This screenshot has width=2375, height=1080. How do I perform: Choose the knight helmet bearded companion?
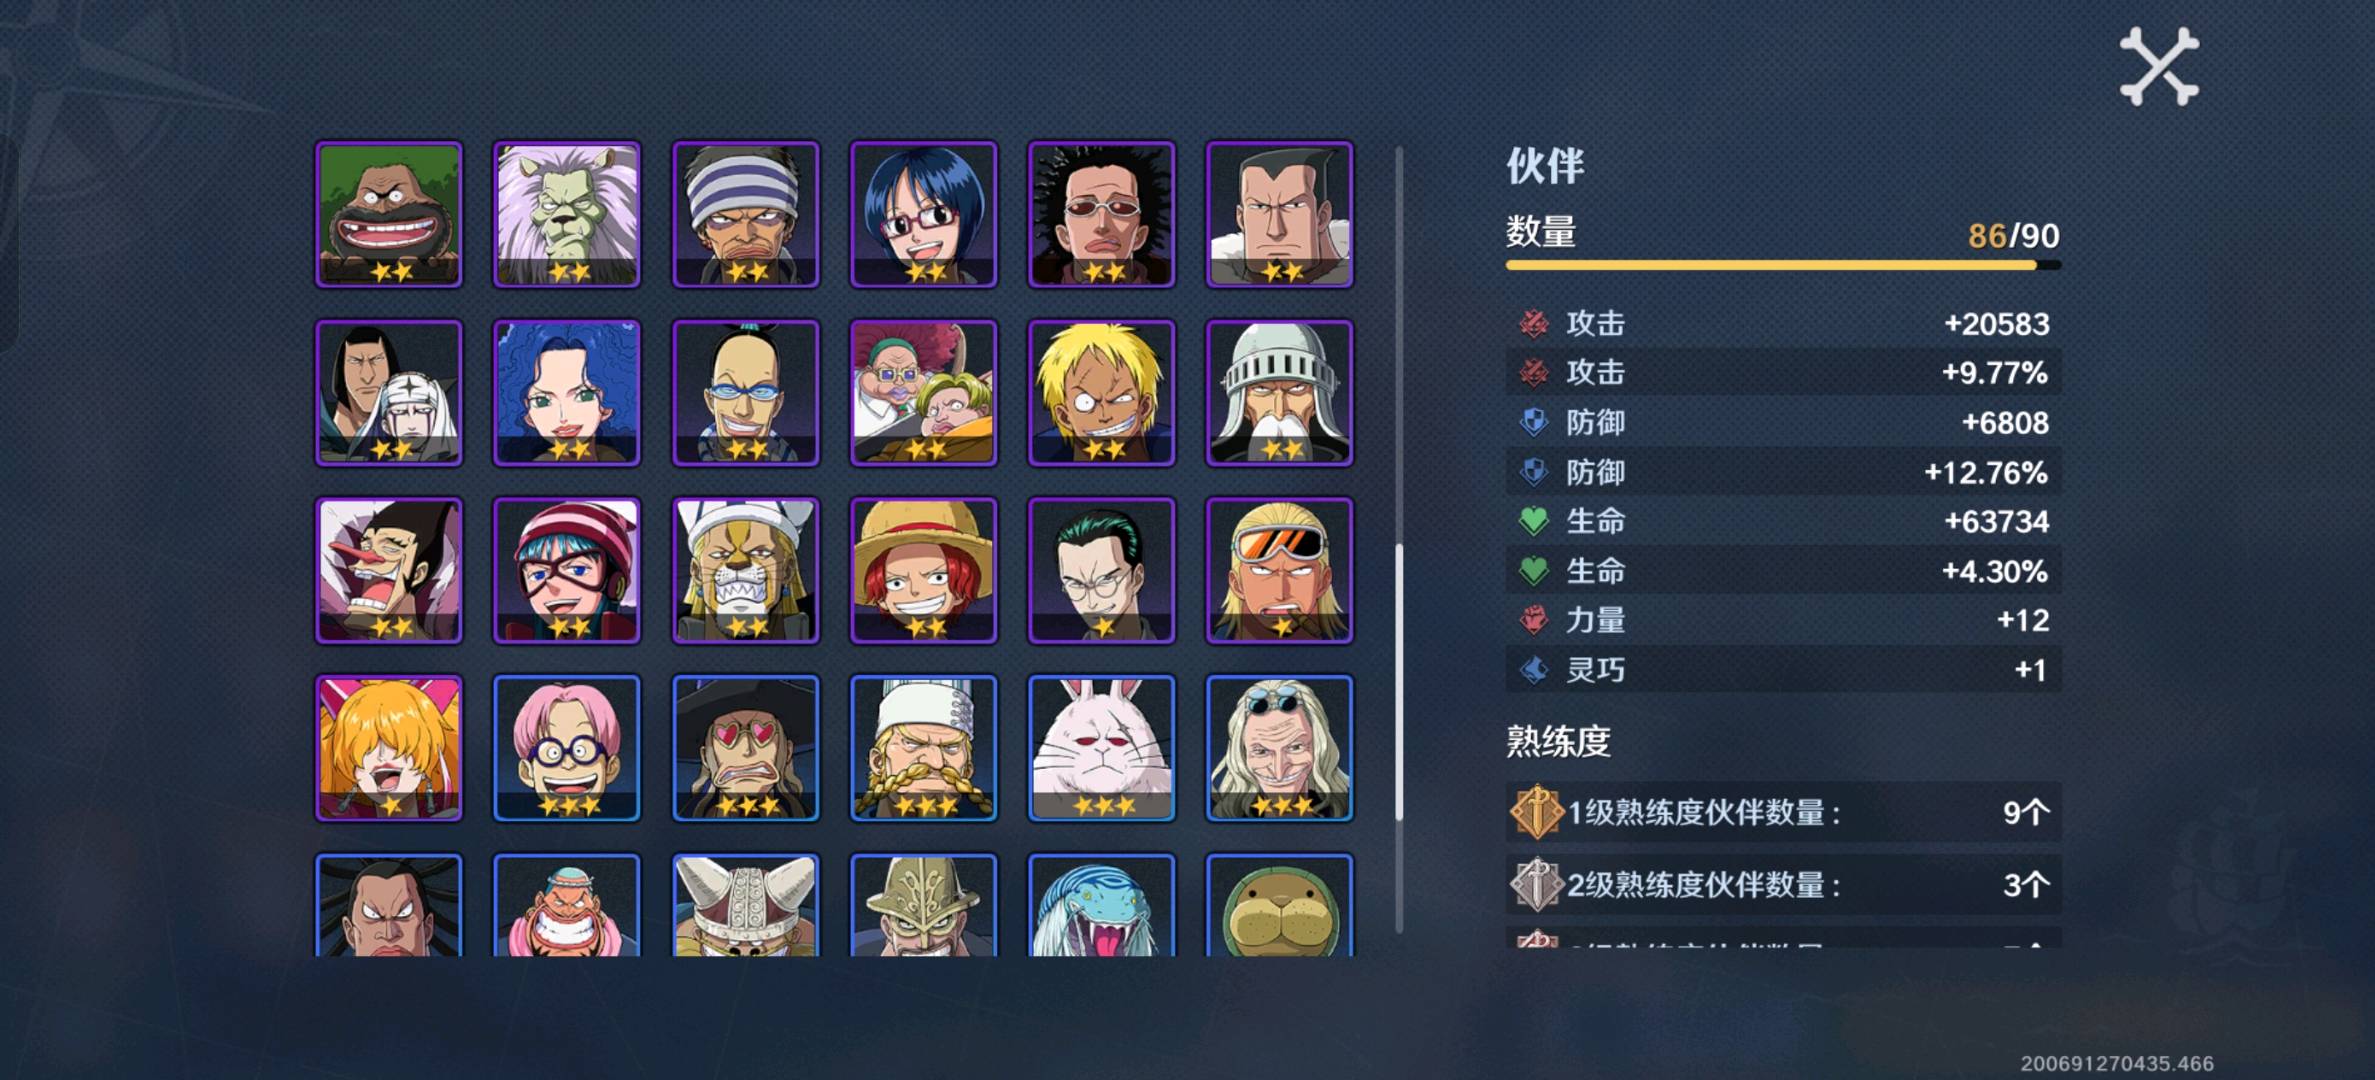(x=1279, y=392)
